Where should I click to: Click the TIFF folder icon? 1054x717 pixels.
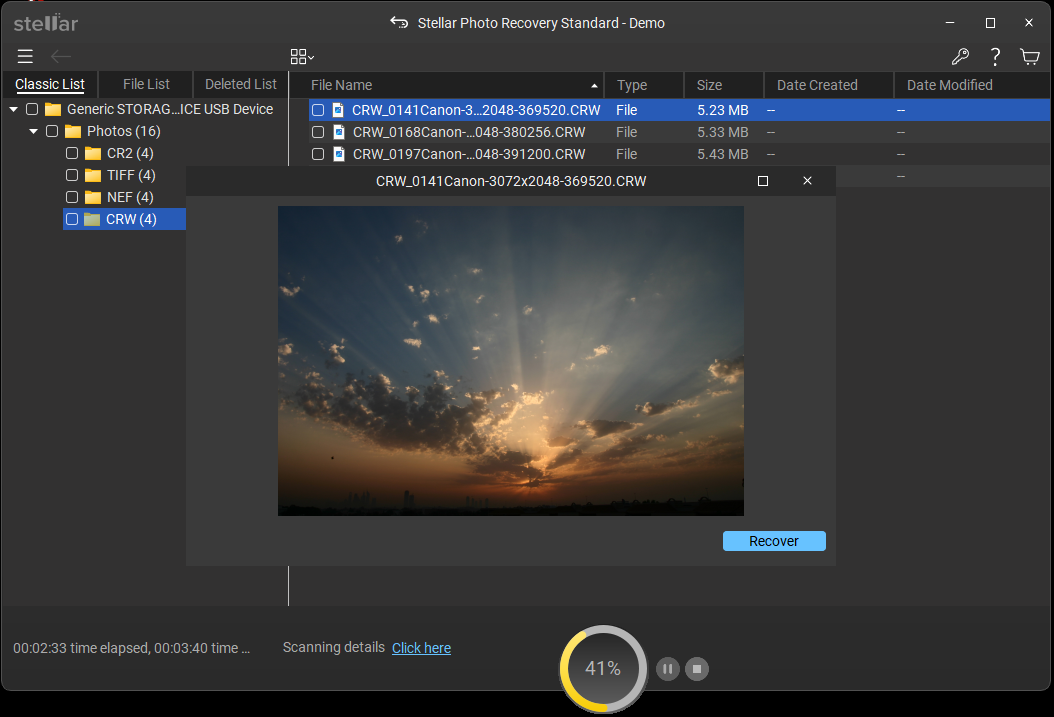93,176
